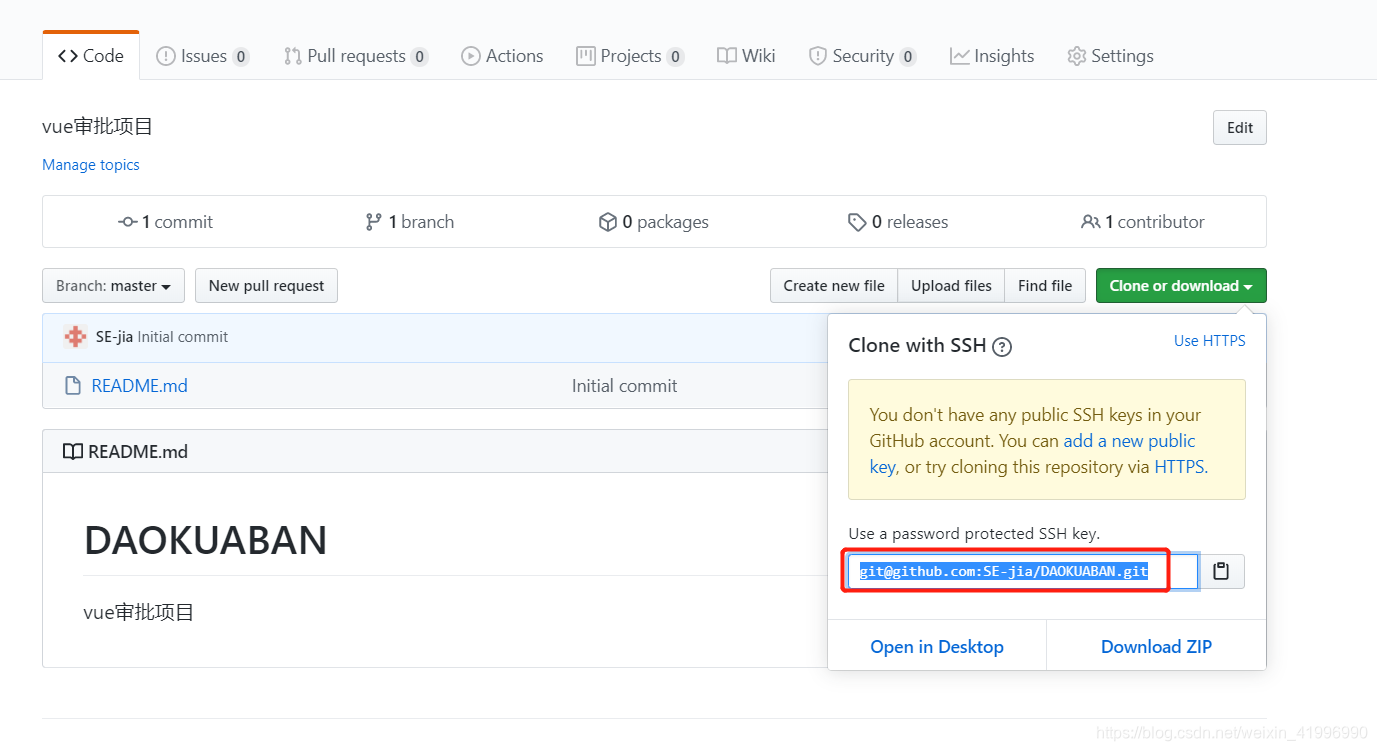Click the Settings gear icon
The image size is (1377, 751).
point(1077,56)
